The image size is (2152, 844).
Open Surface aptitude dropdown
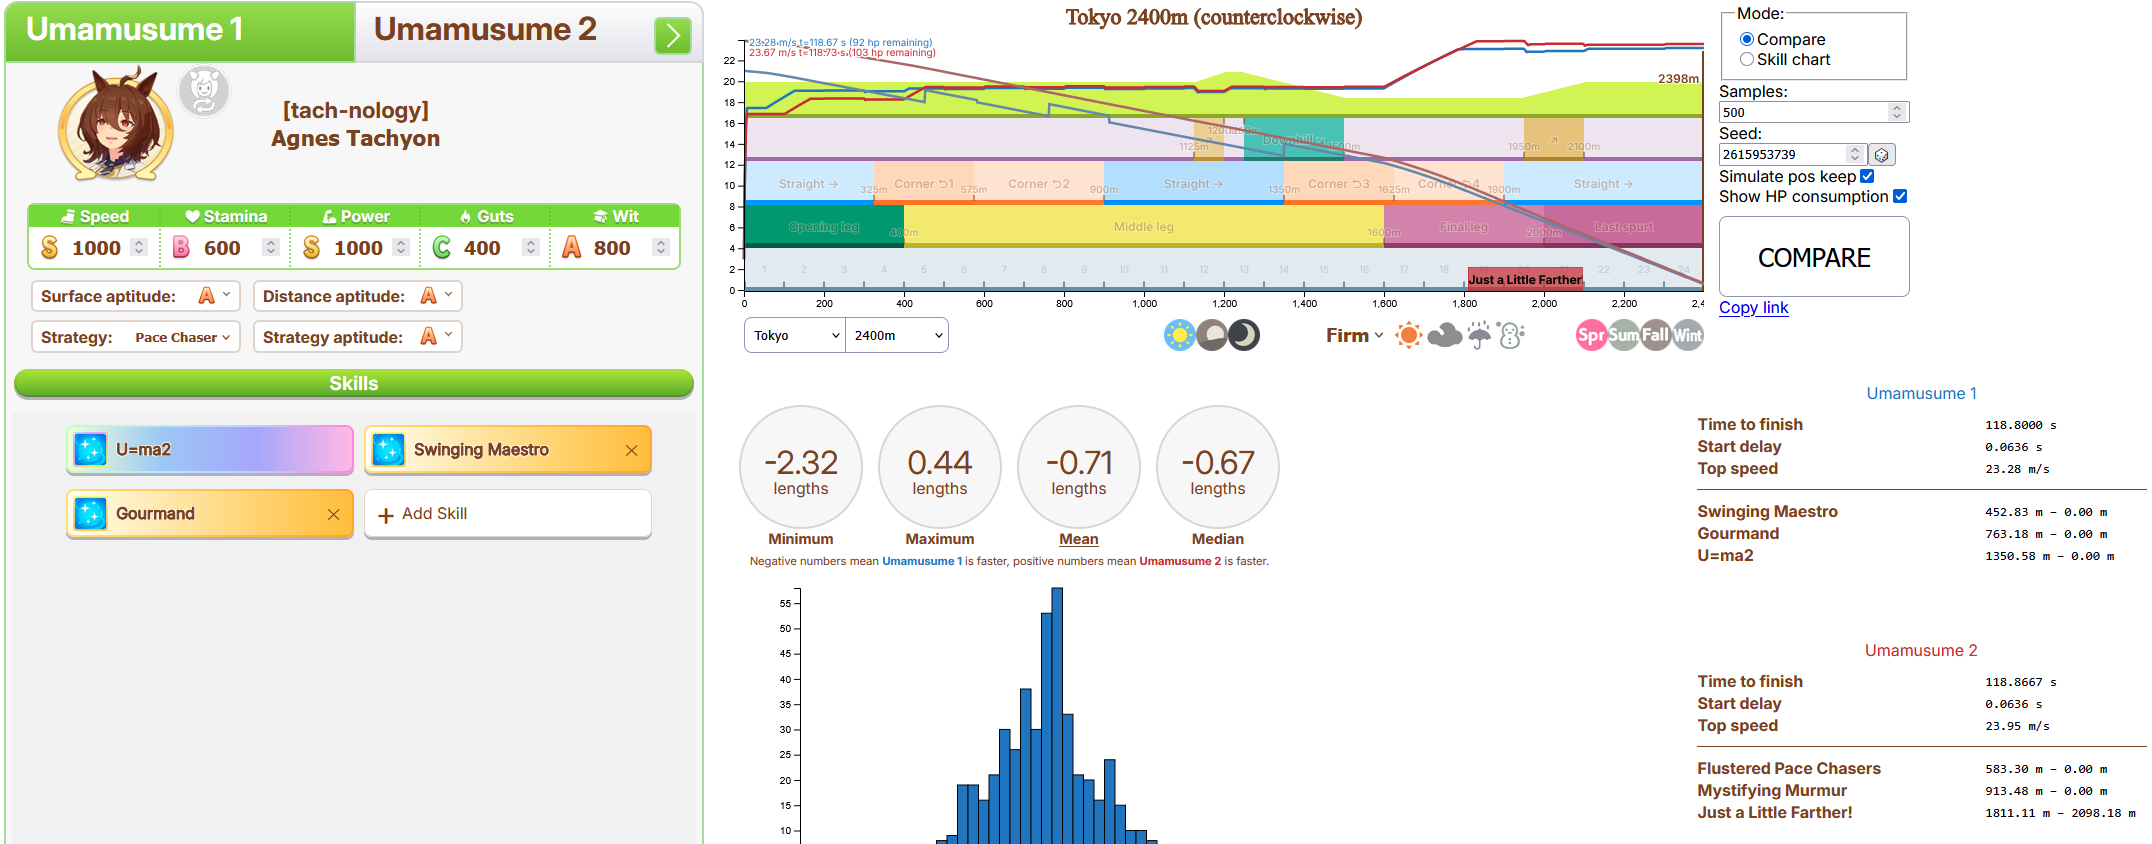[x=136, y=296]
